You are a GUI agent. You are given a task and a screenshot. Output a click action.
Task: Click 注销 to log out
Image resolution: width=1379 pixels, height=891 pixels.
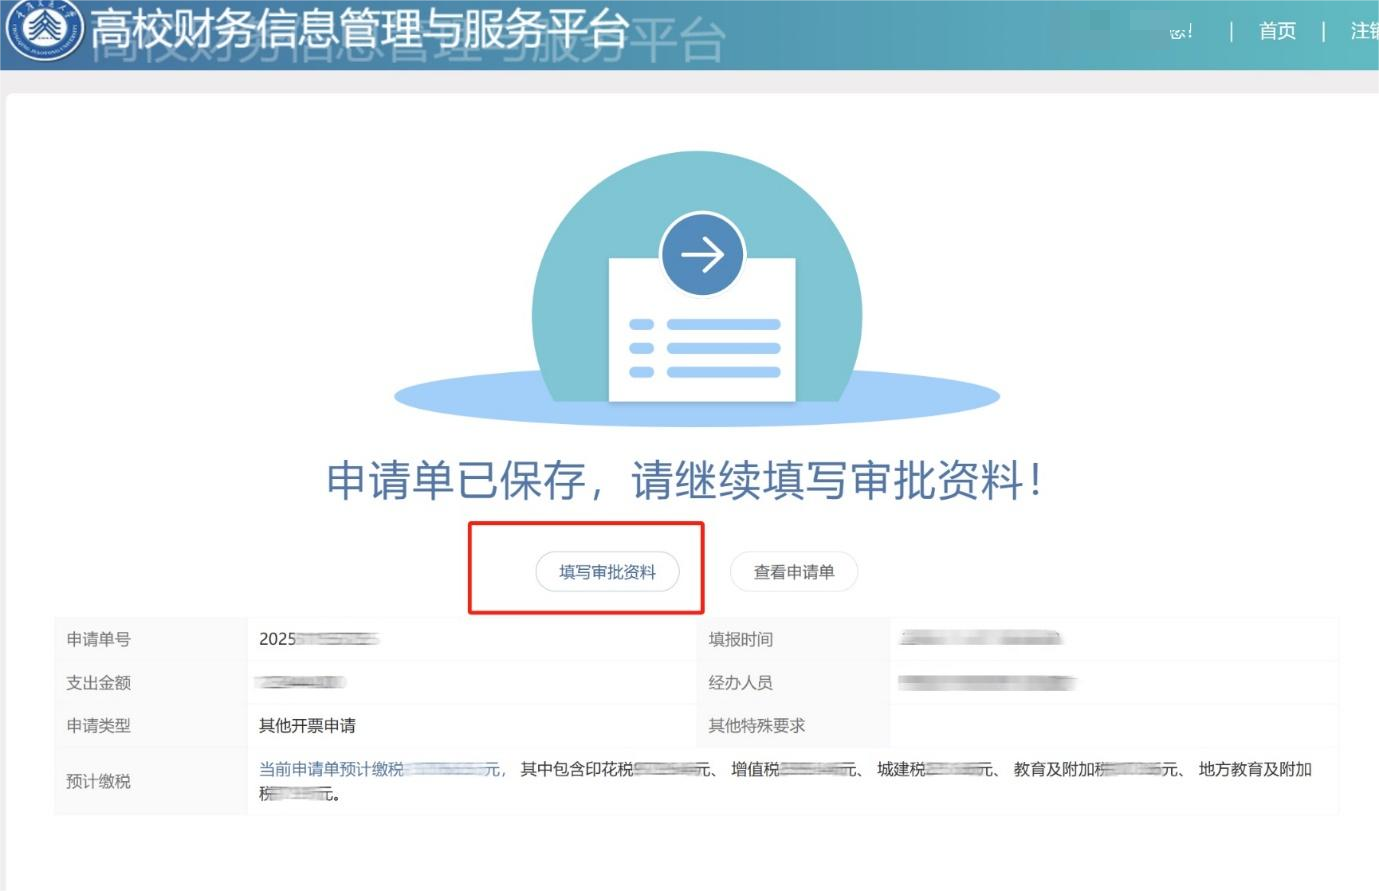[1363, 31]
